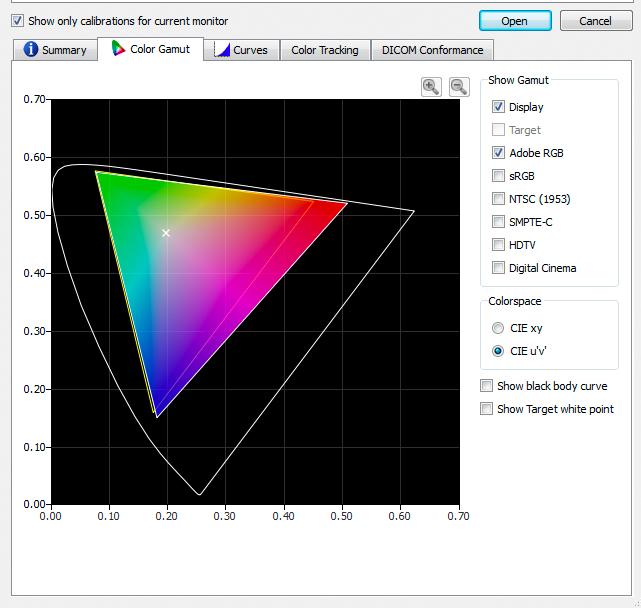
Task: Click the white point cross marker
Action: pyautogui.click(x=166, y=233)
